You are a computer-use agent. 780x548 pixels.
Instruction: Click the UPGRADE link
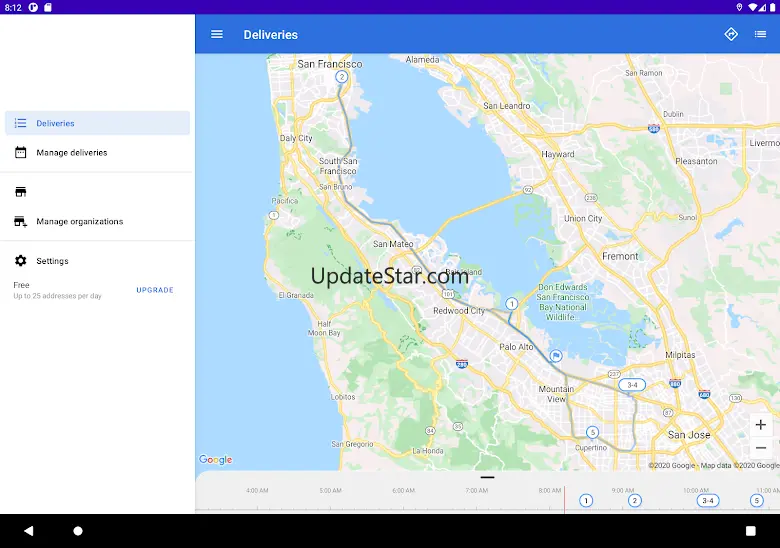(155, 290)
